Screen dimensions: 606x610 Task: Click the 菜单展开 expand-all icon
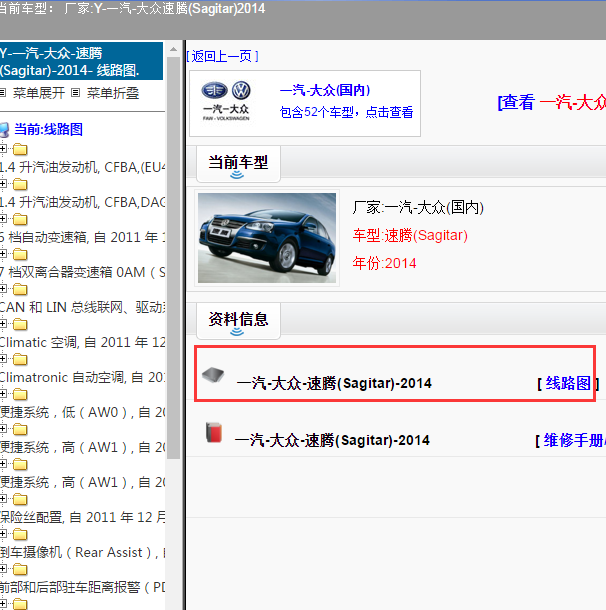3,93
